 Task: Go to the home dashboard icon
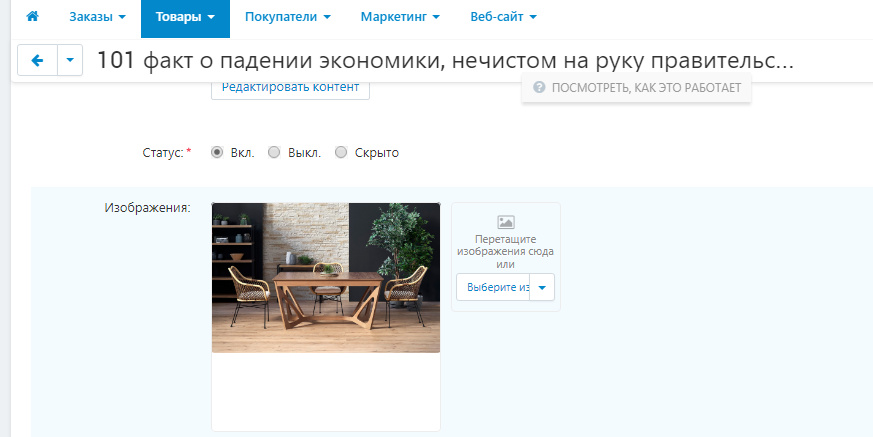tap(32, 17)
